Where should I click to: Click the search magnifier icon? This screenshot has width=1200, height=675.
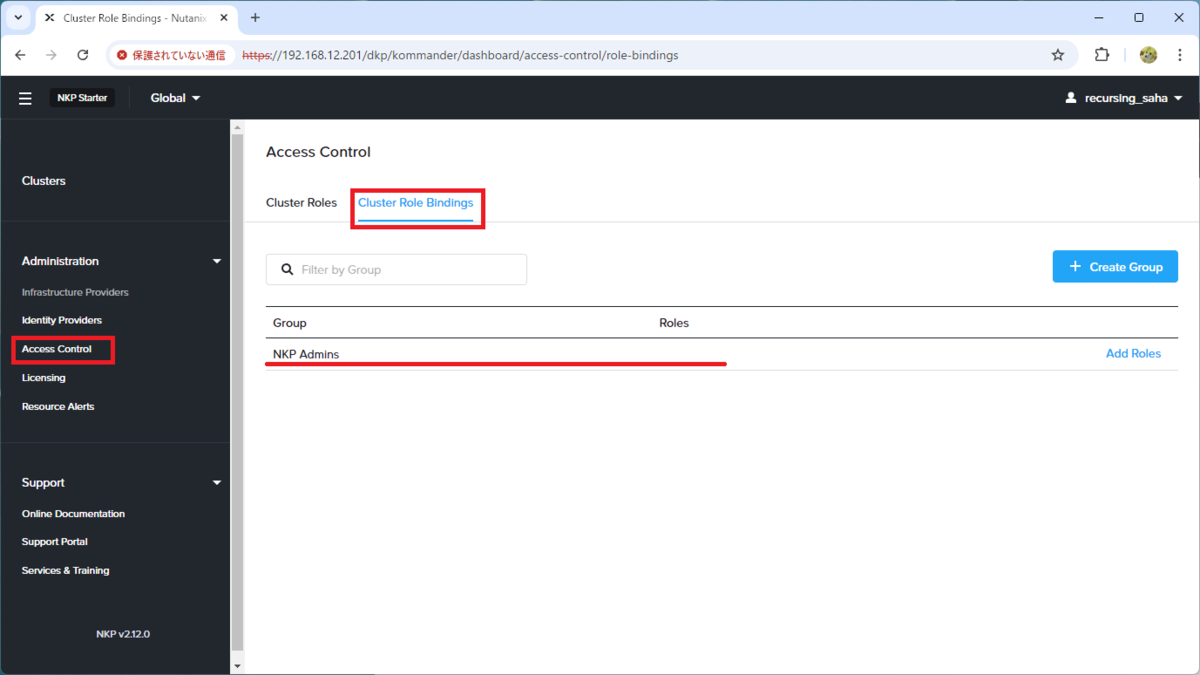click(287, 269)
